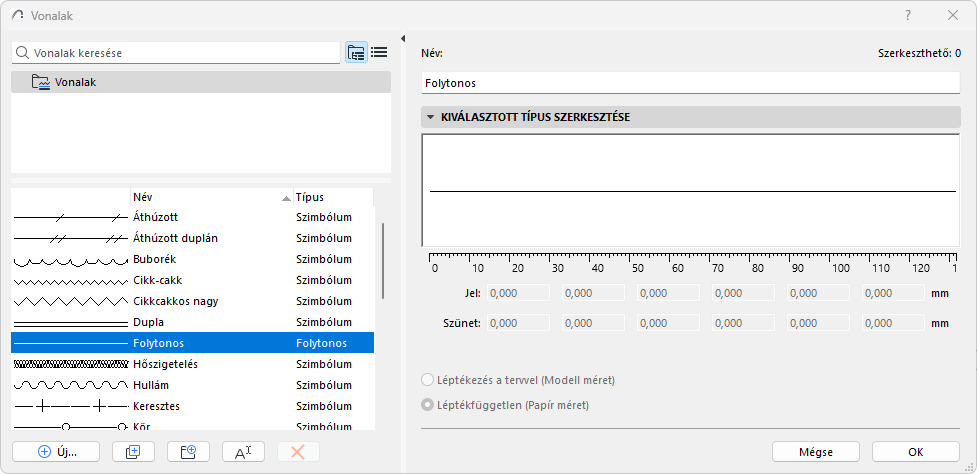Click the line preview area

point(690,191)
